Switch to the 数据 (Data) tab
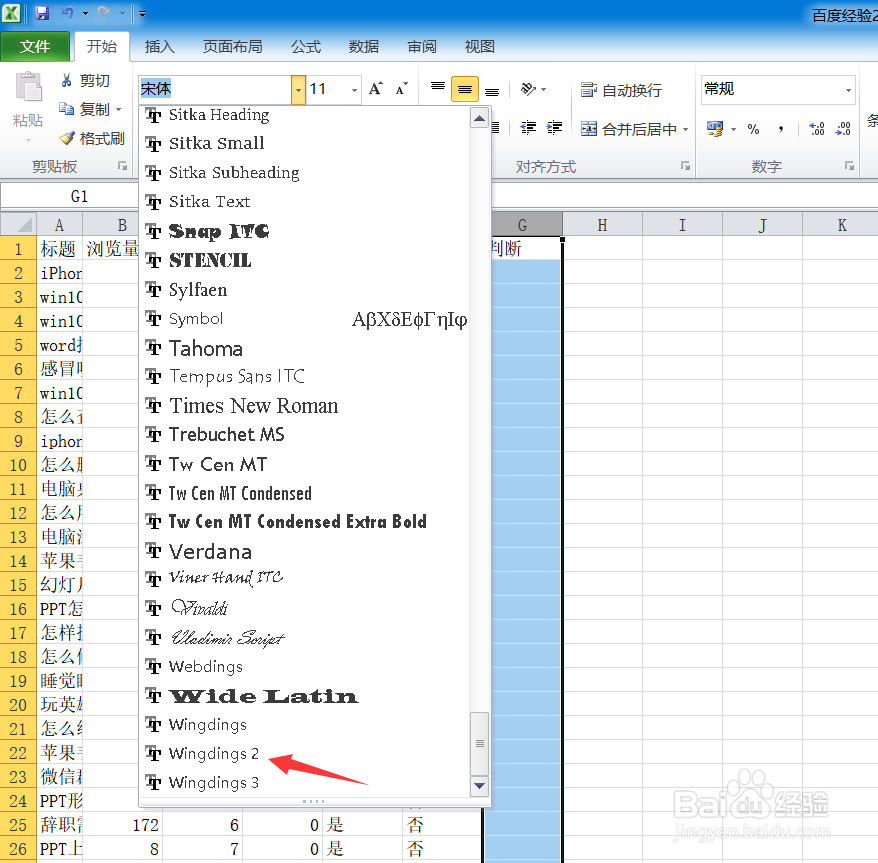Viewport: 878px width, 863px height. tap(364, 46)
